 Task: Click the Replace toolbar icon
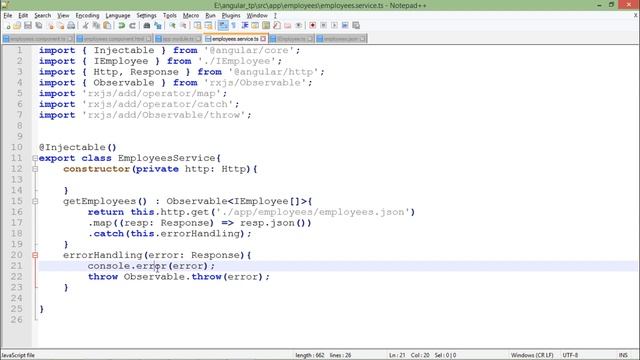(x=158, y=25)
